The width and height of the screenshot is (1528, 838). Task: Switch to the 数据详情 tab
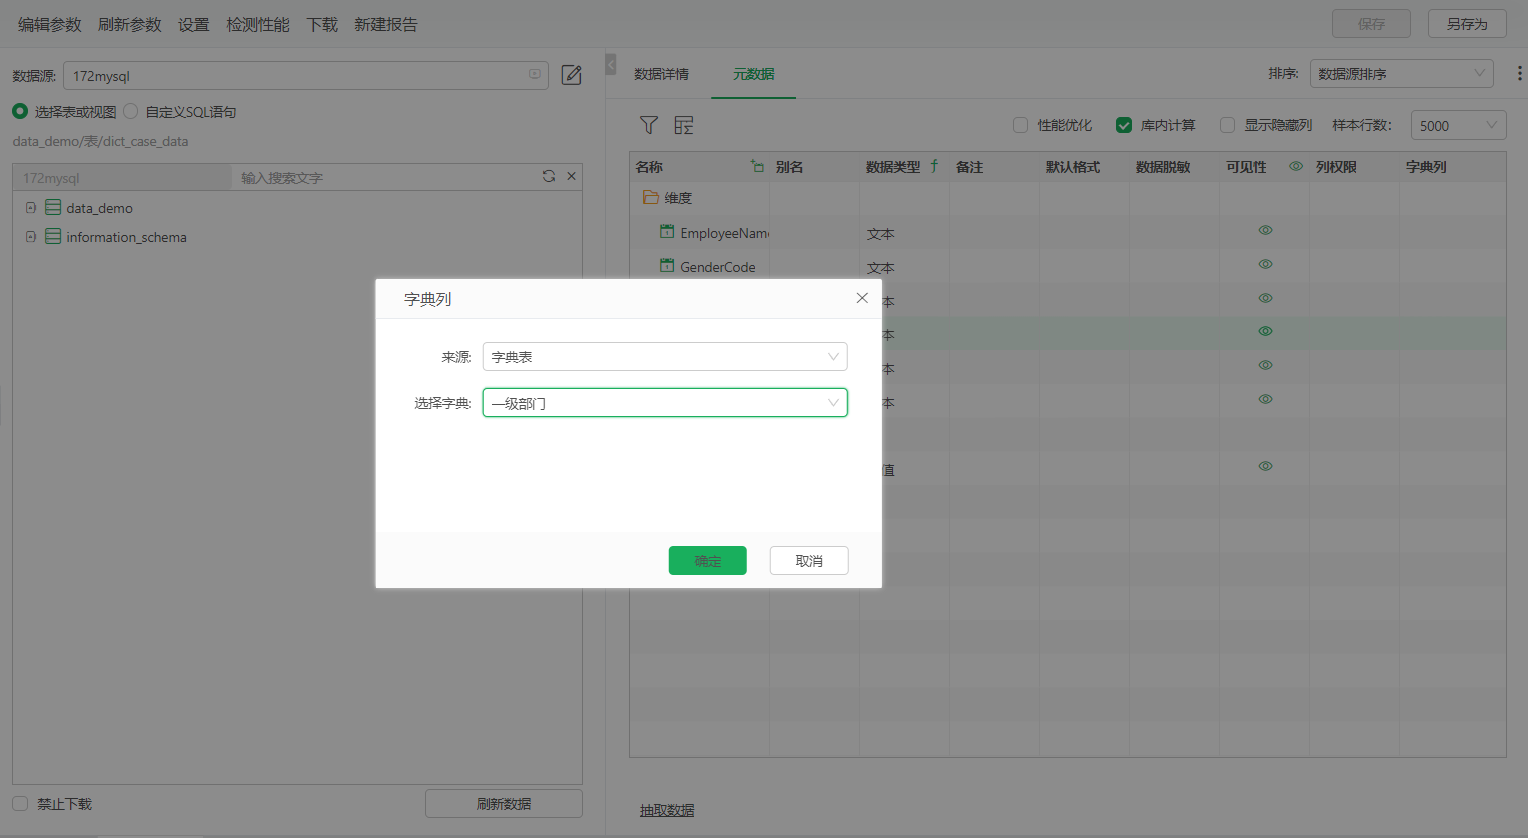point(661,74)
